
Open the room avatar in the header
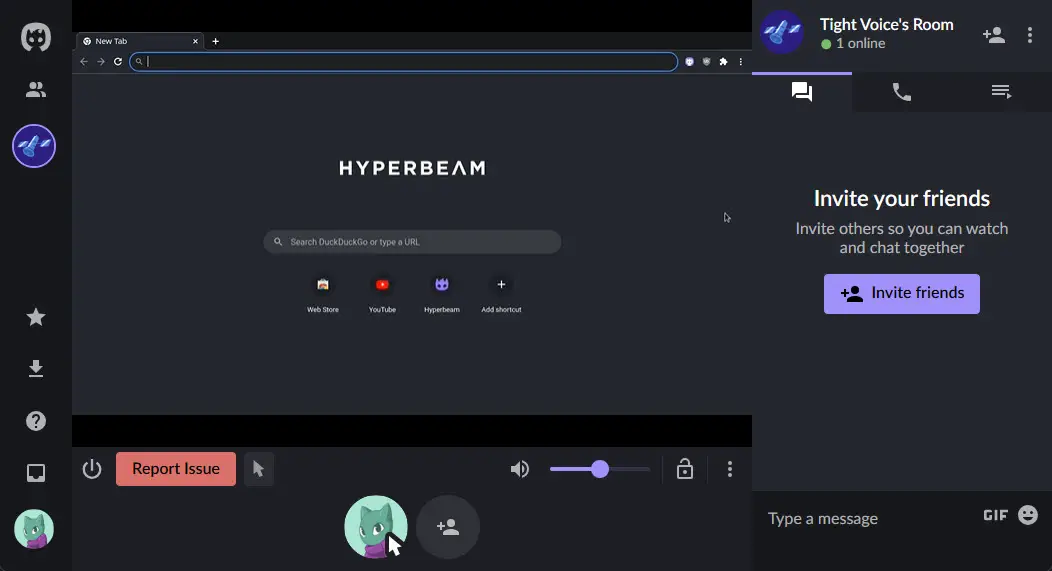(782, 32)
